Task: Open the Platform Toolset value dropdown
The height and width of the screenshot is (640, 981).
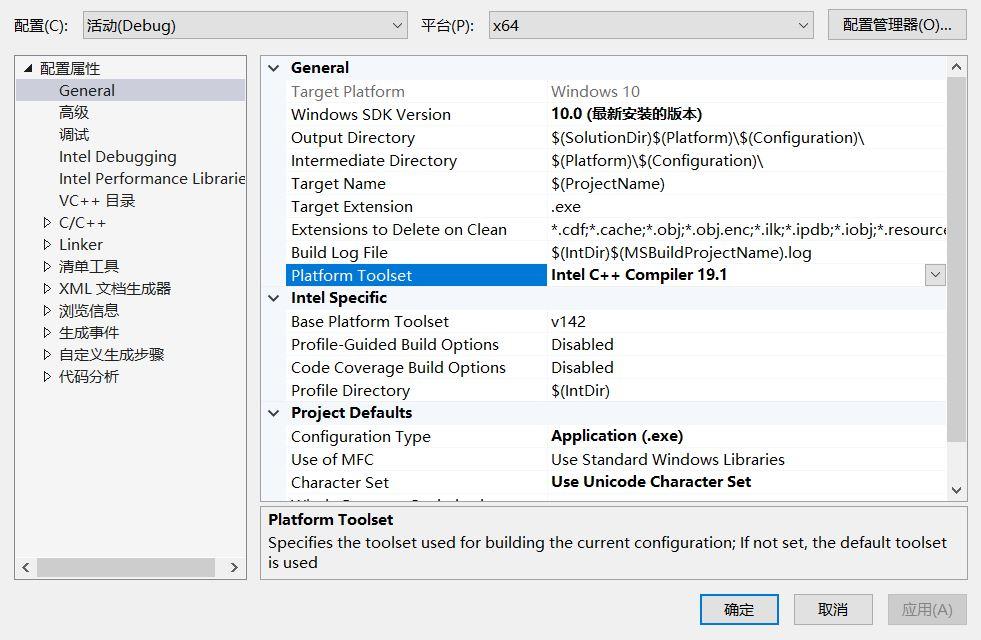Action: click(x=936, y=274)
